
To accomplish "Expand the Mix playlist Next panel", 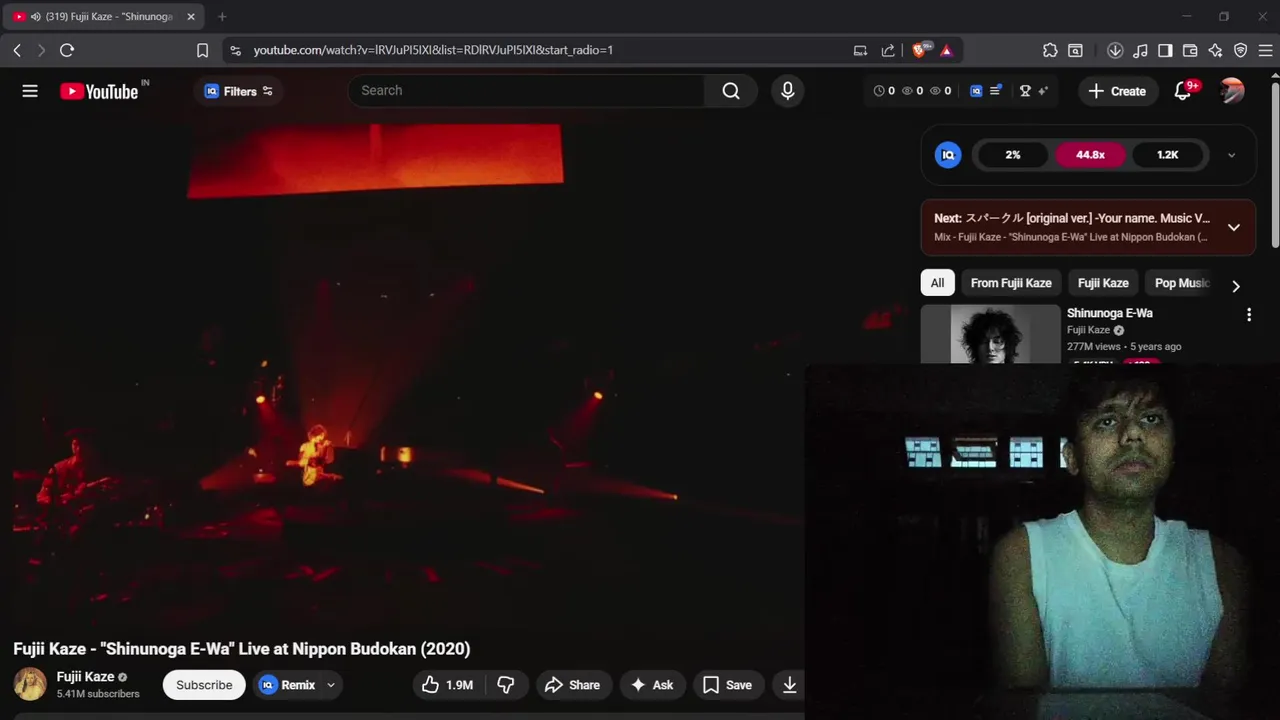I will tap(1234, 227).
